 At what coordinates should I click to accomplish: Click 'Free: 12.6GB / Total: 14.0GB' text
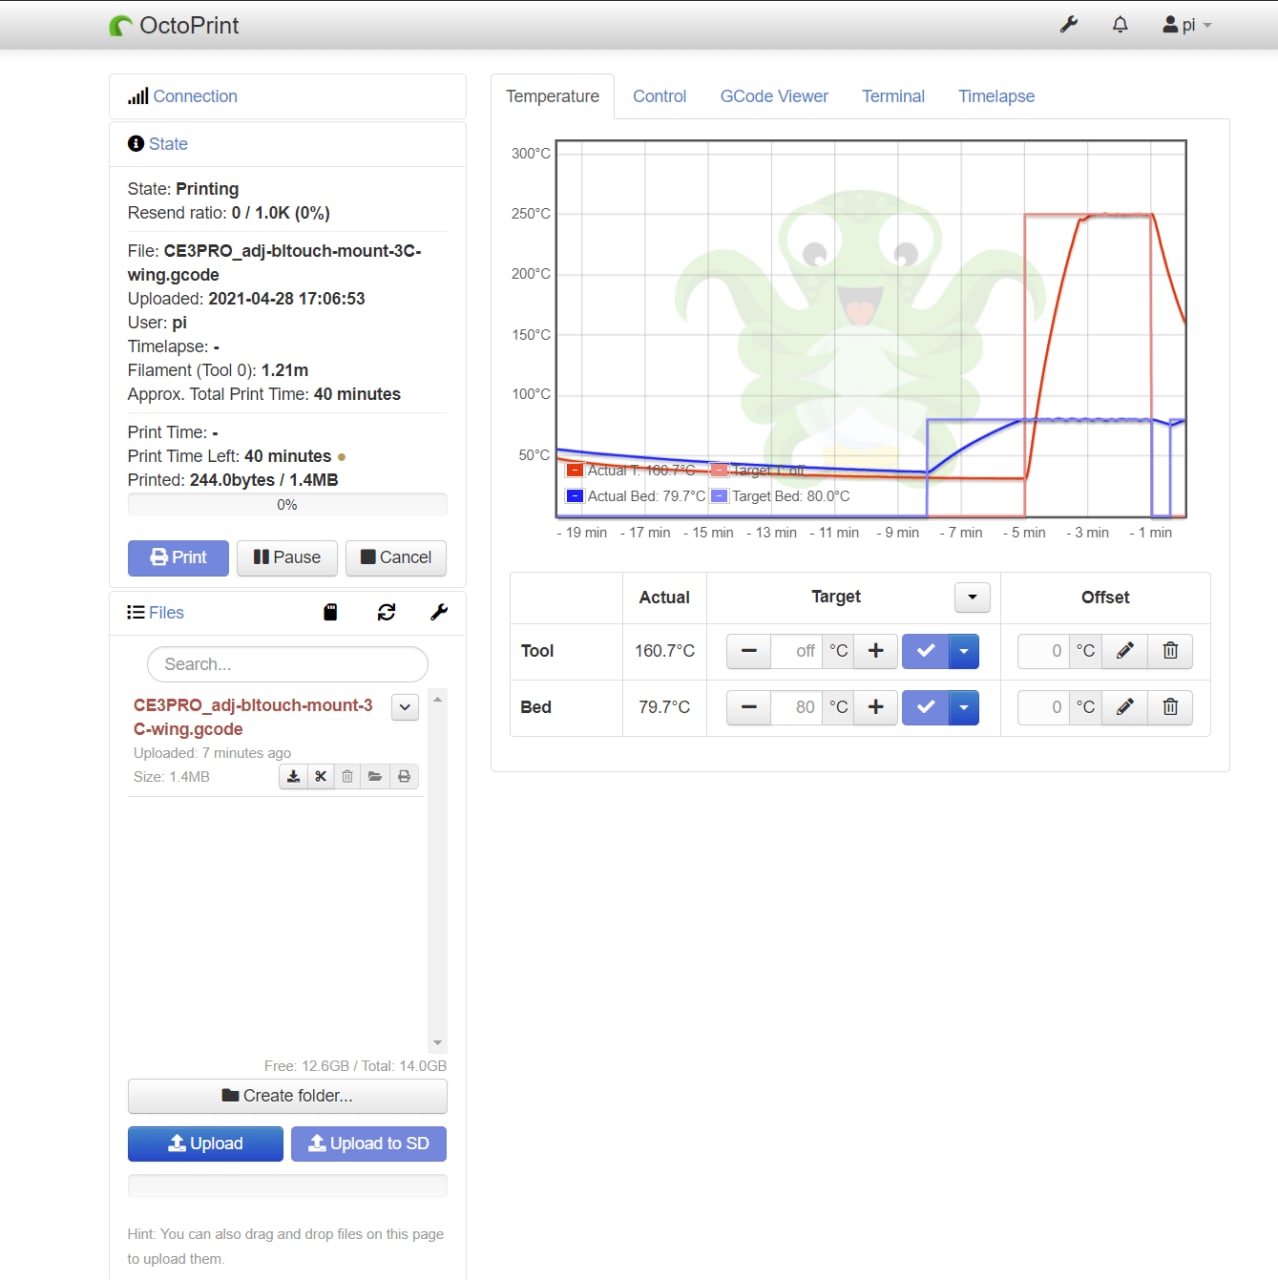click(x=355, y=1066)
